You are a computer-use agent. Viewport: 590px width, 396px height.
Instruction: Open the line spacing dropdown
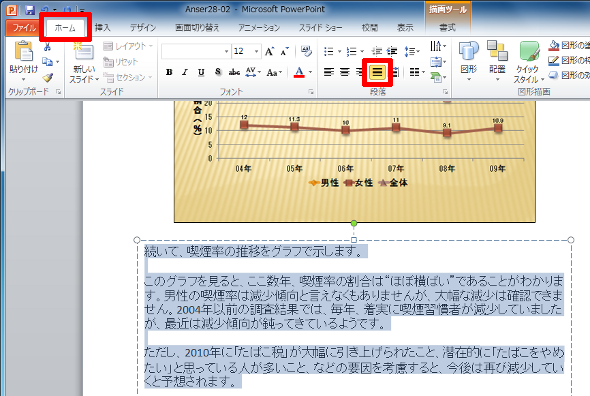coord(412,52)
